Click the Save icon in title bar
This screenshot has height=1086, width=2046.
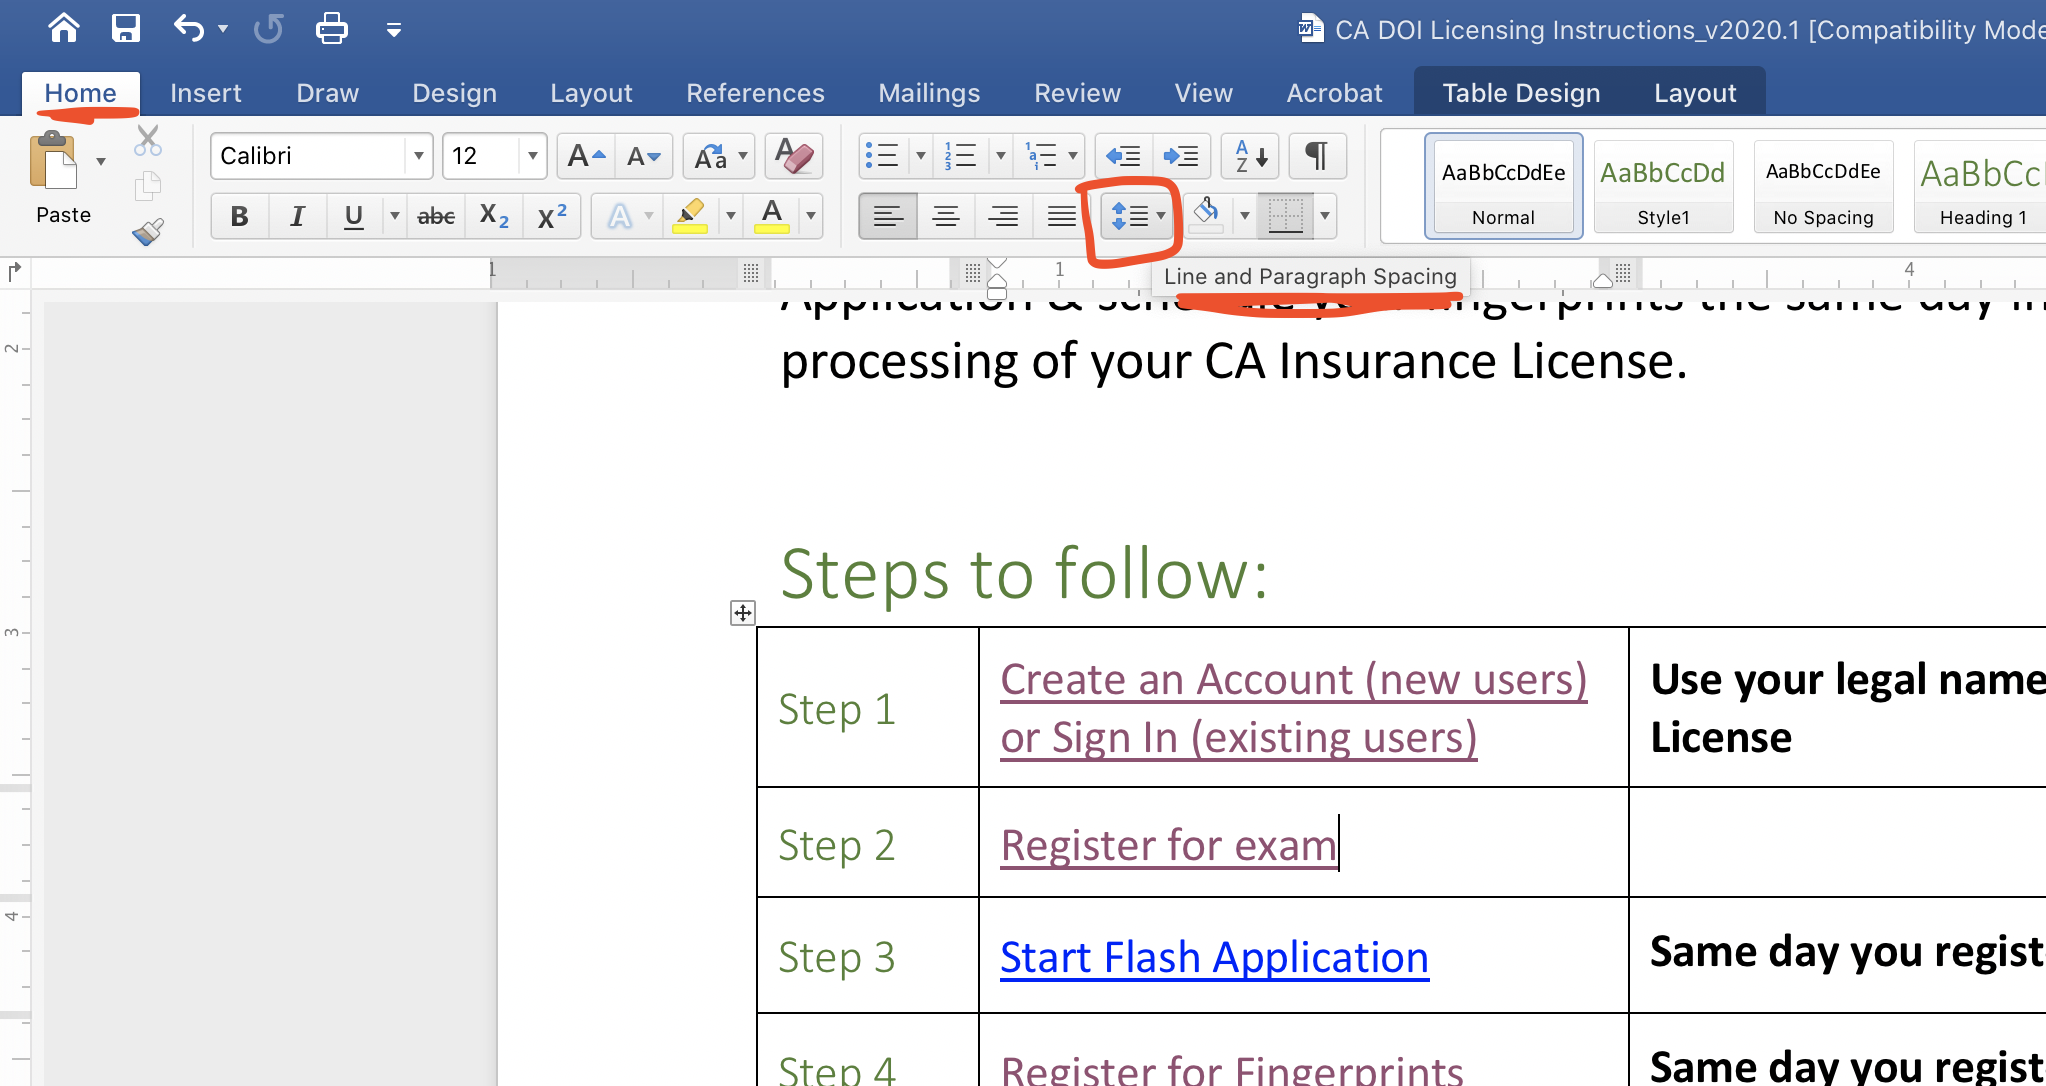(x=125, y=28)
